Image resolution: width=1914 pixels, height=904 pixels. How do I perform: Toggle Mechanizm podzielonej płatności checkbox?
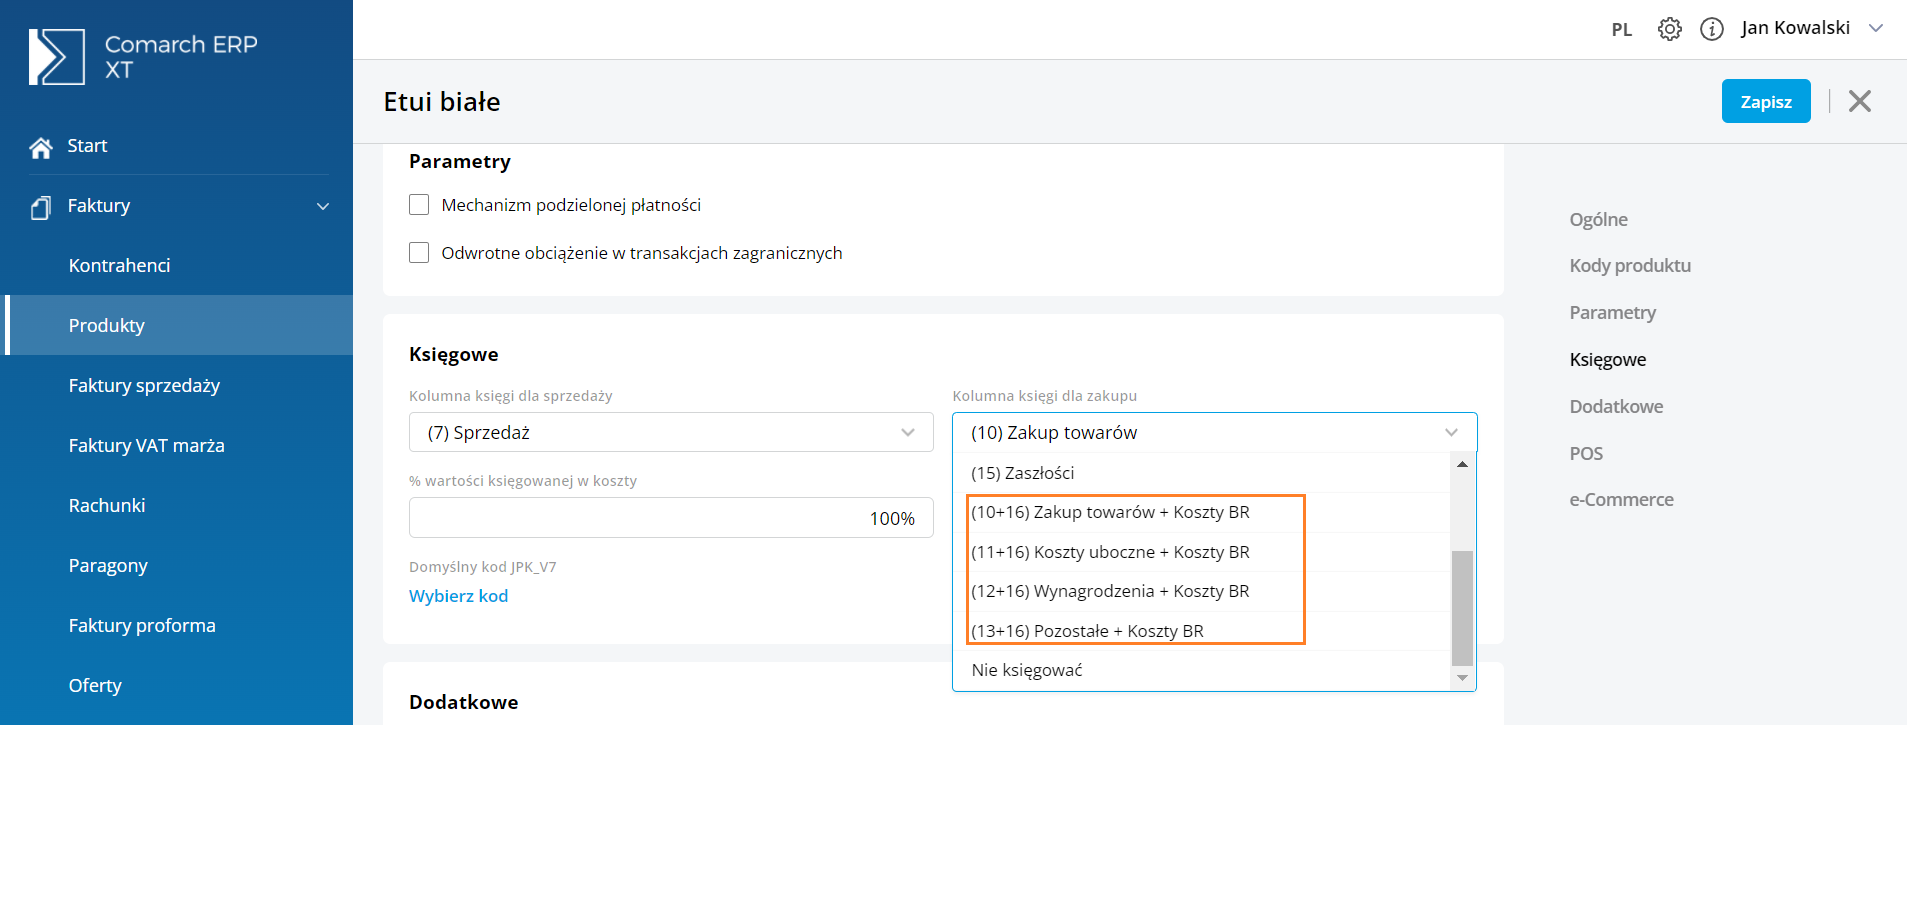coord(419,205)
